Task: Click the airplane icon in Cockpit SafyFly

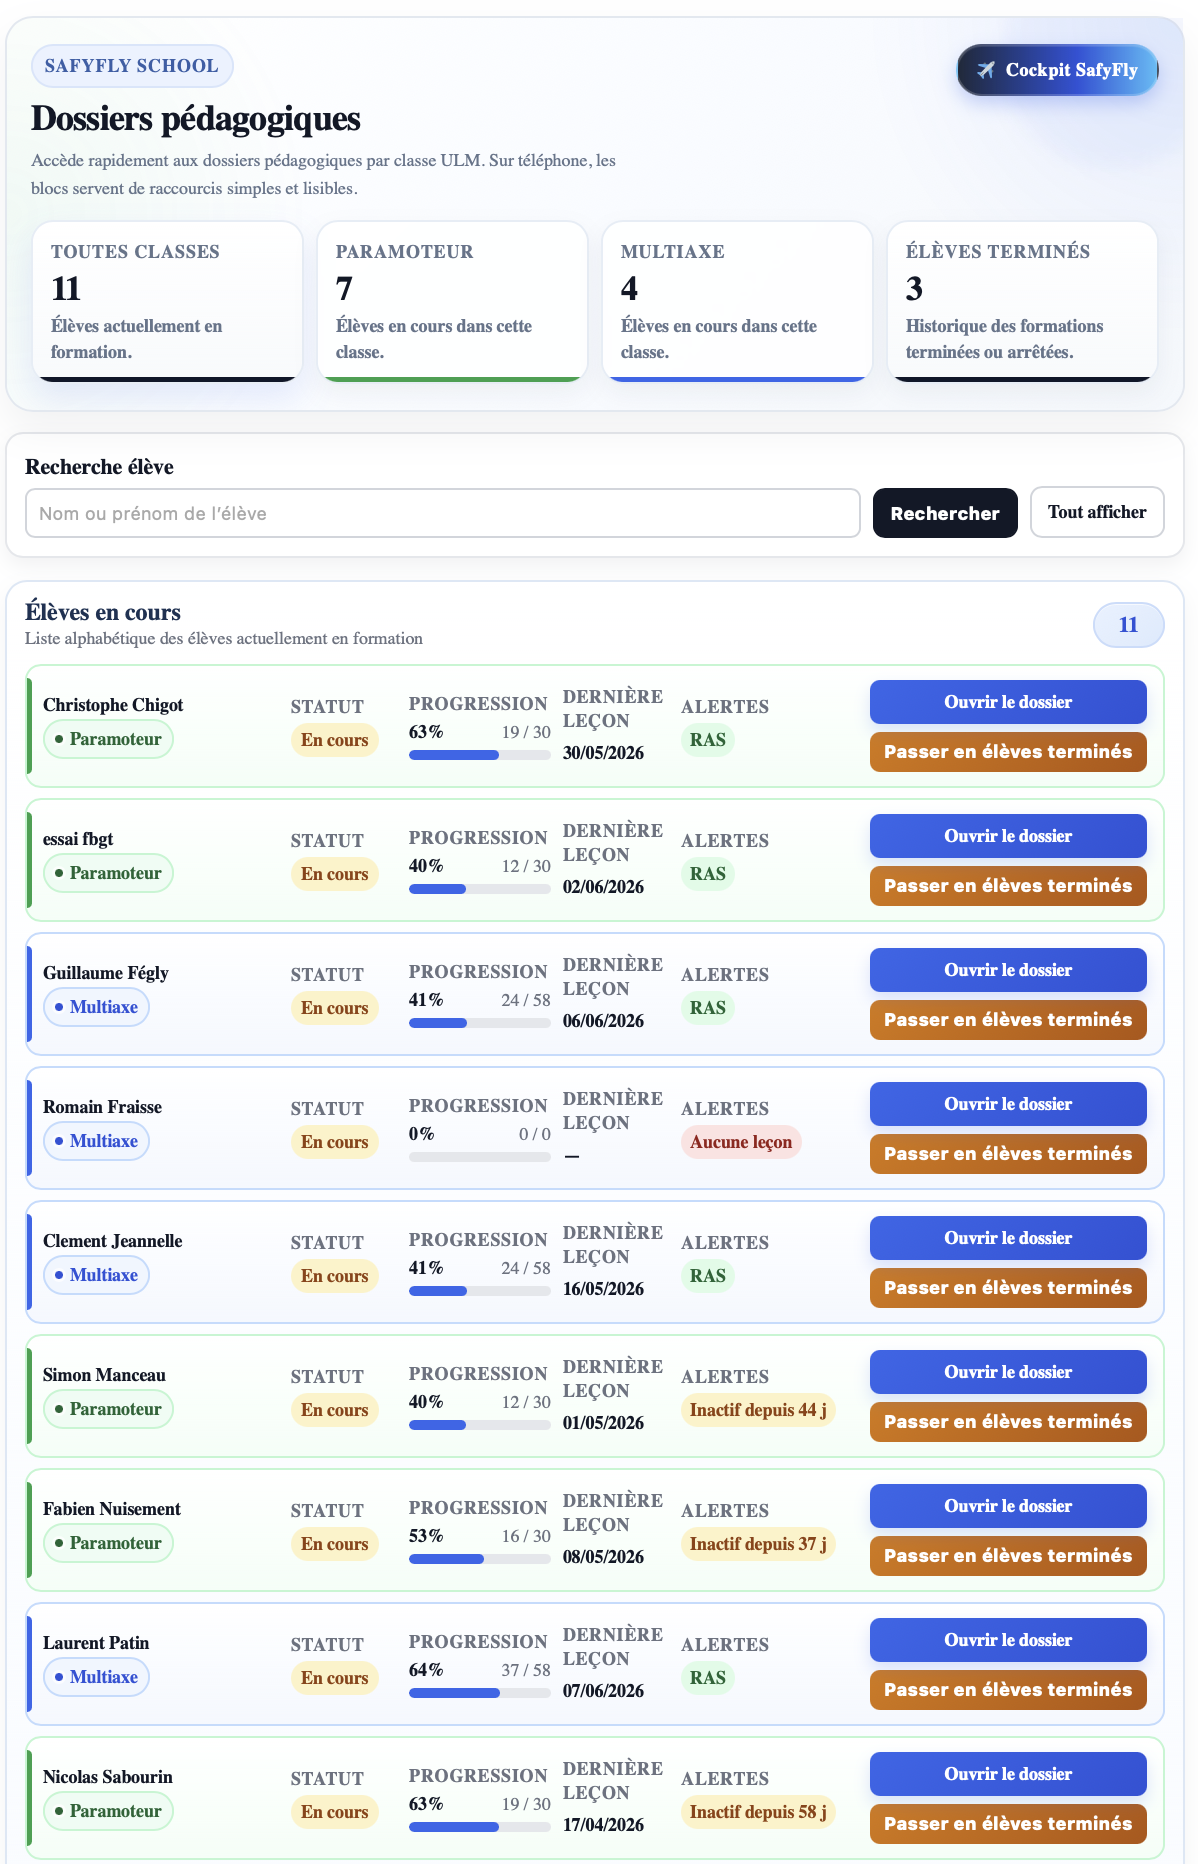Action: coord(986,70)
